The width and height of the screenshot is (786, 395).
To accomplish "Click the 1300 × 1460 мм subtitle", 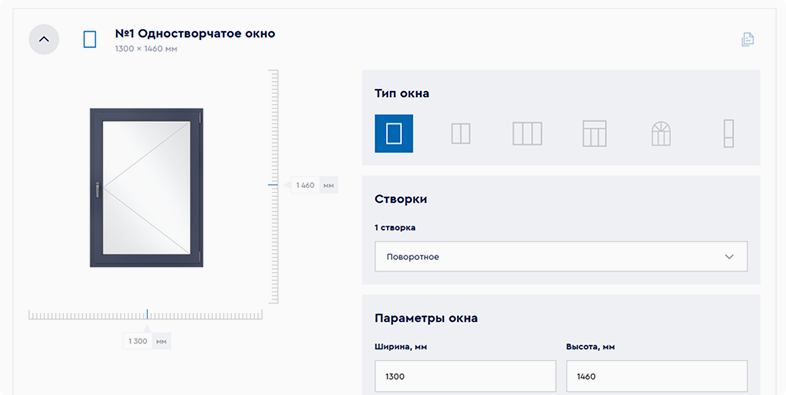I will coord(146,49).
